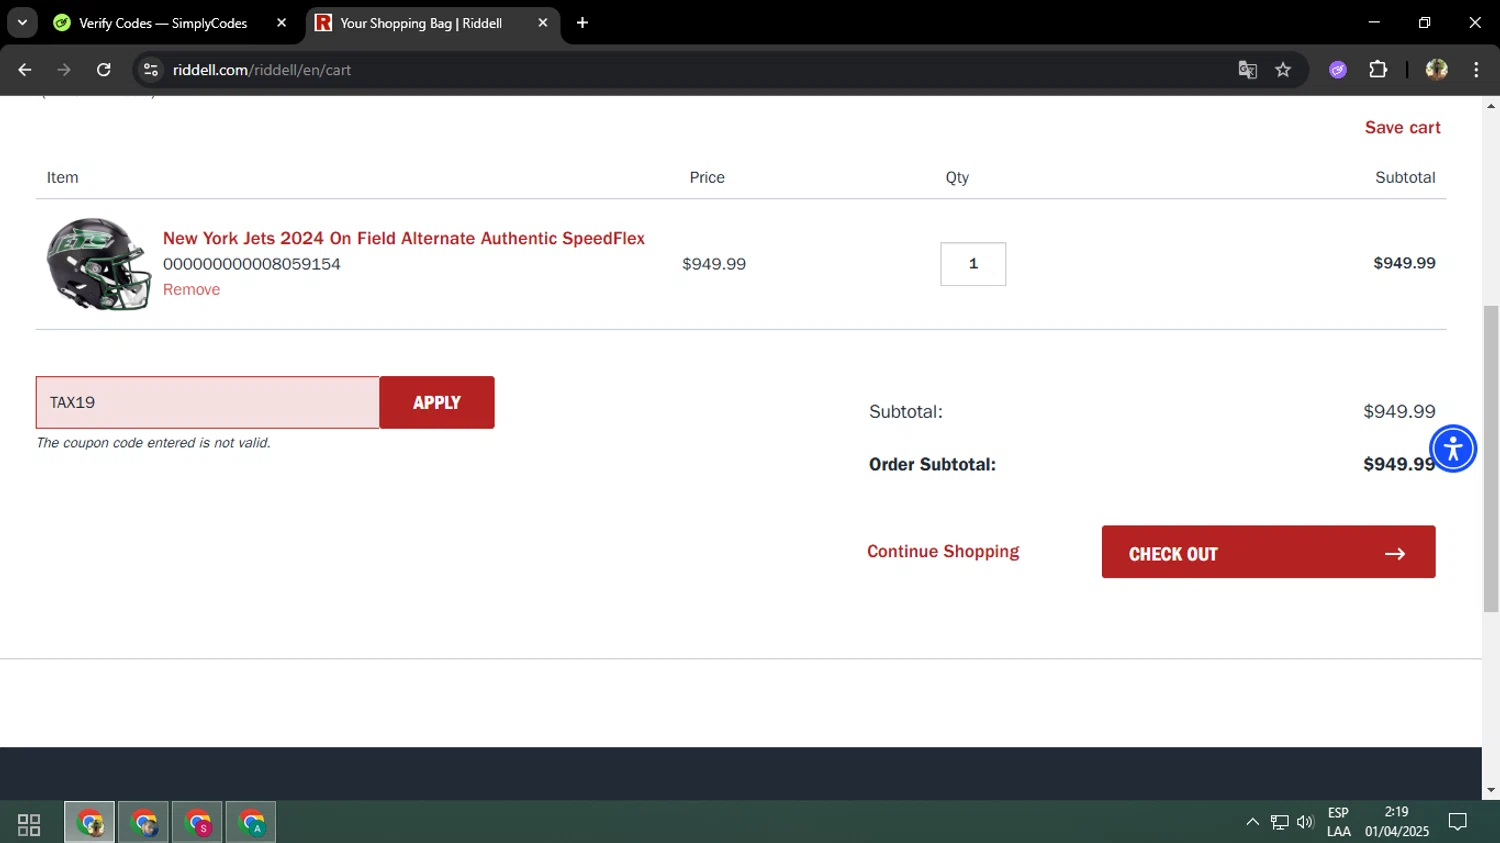Open the third Chrome taskbar icon
The width and height of the screenshot is (1500, 843).
coord(197,823)
